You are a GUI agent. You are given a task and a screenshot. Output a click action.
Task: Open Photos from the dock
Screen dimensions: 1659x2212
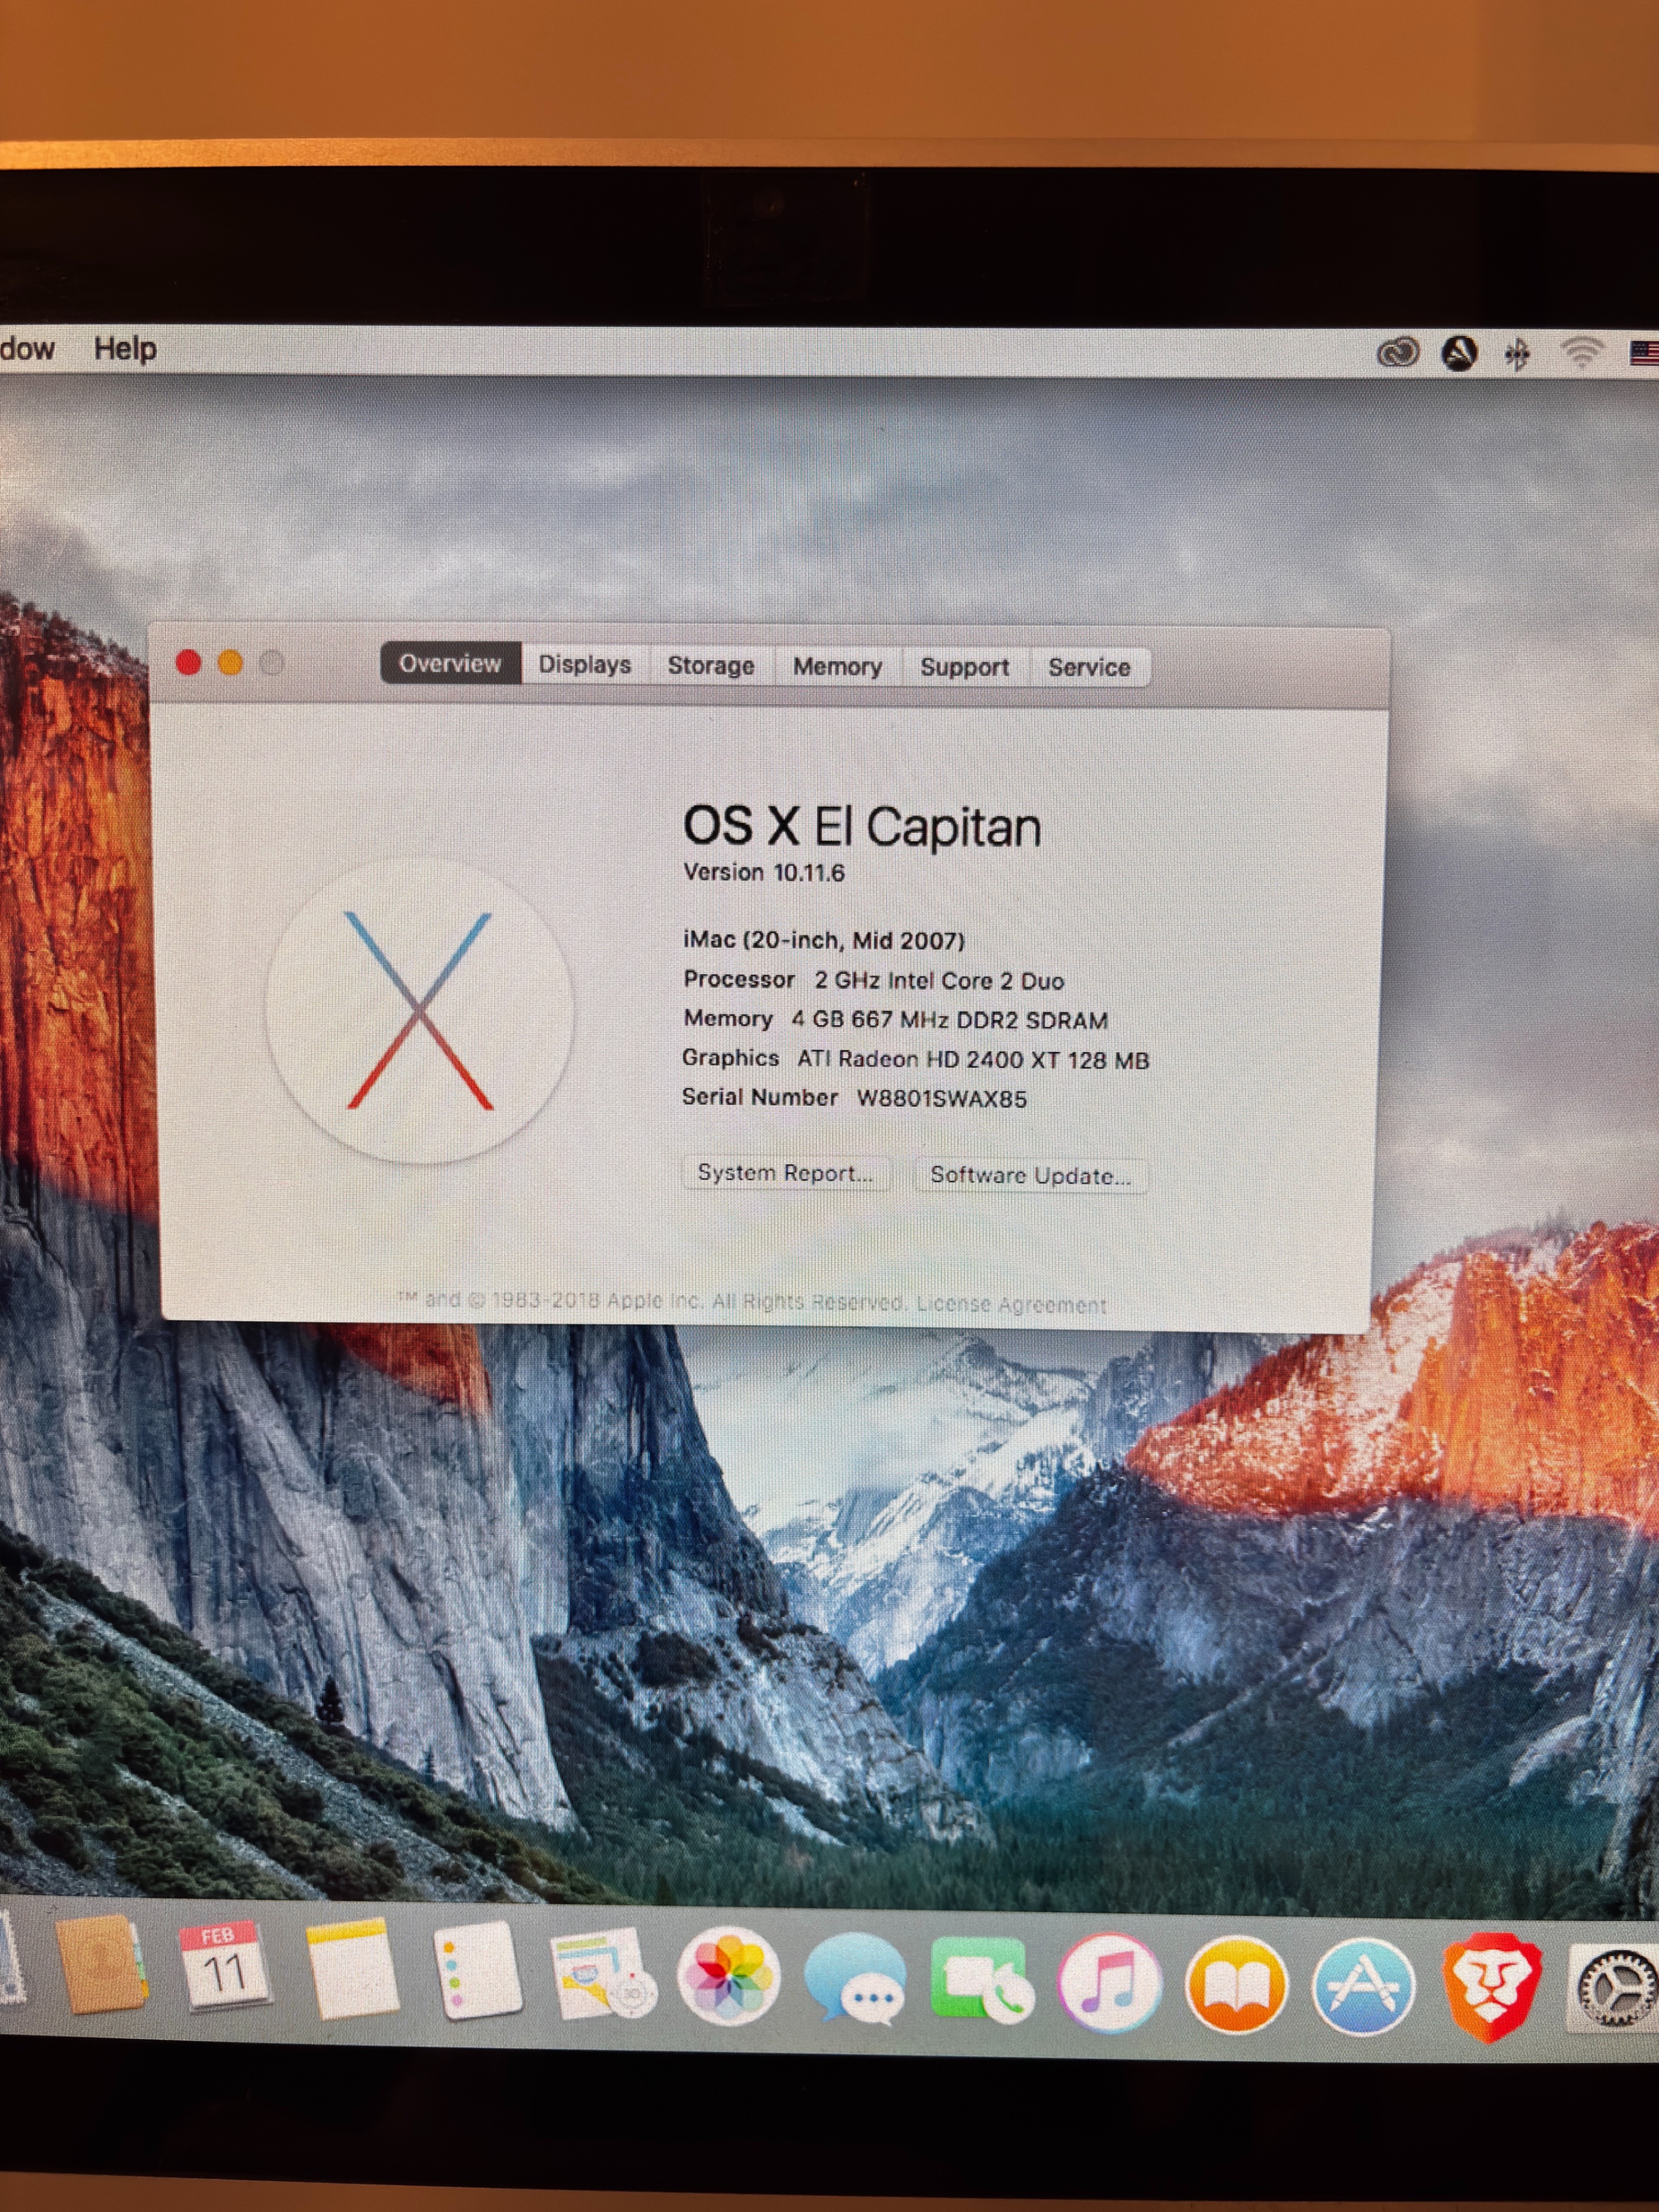[729, 1977]
